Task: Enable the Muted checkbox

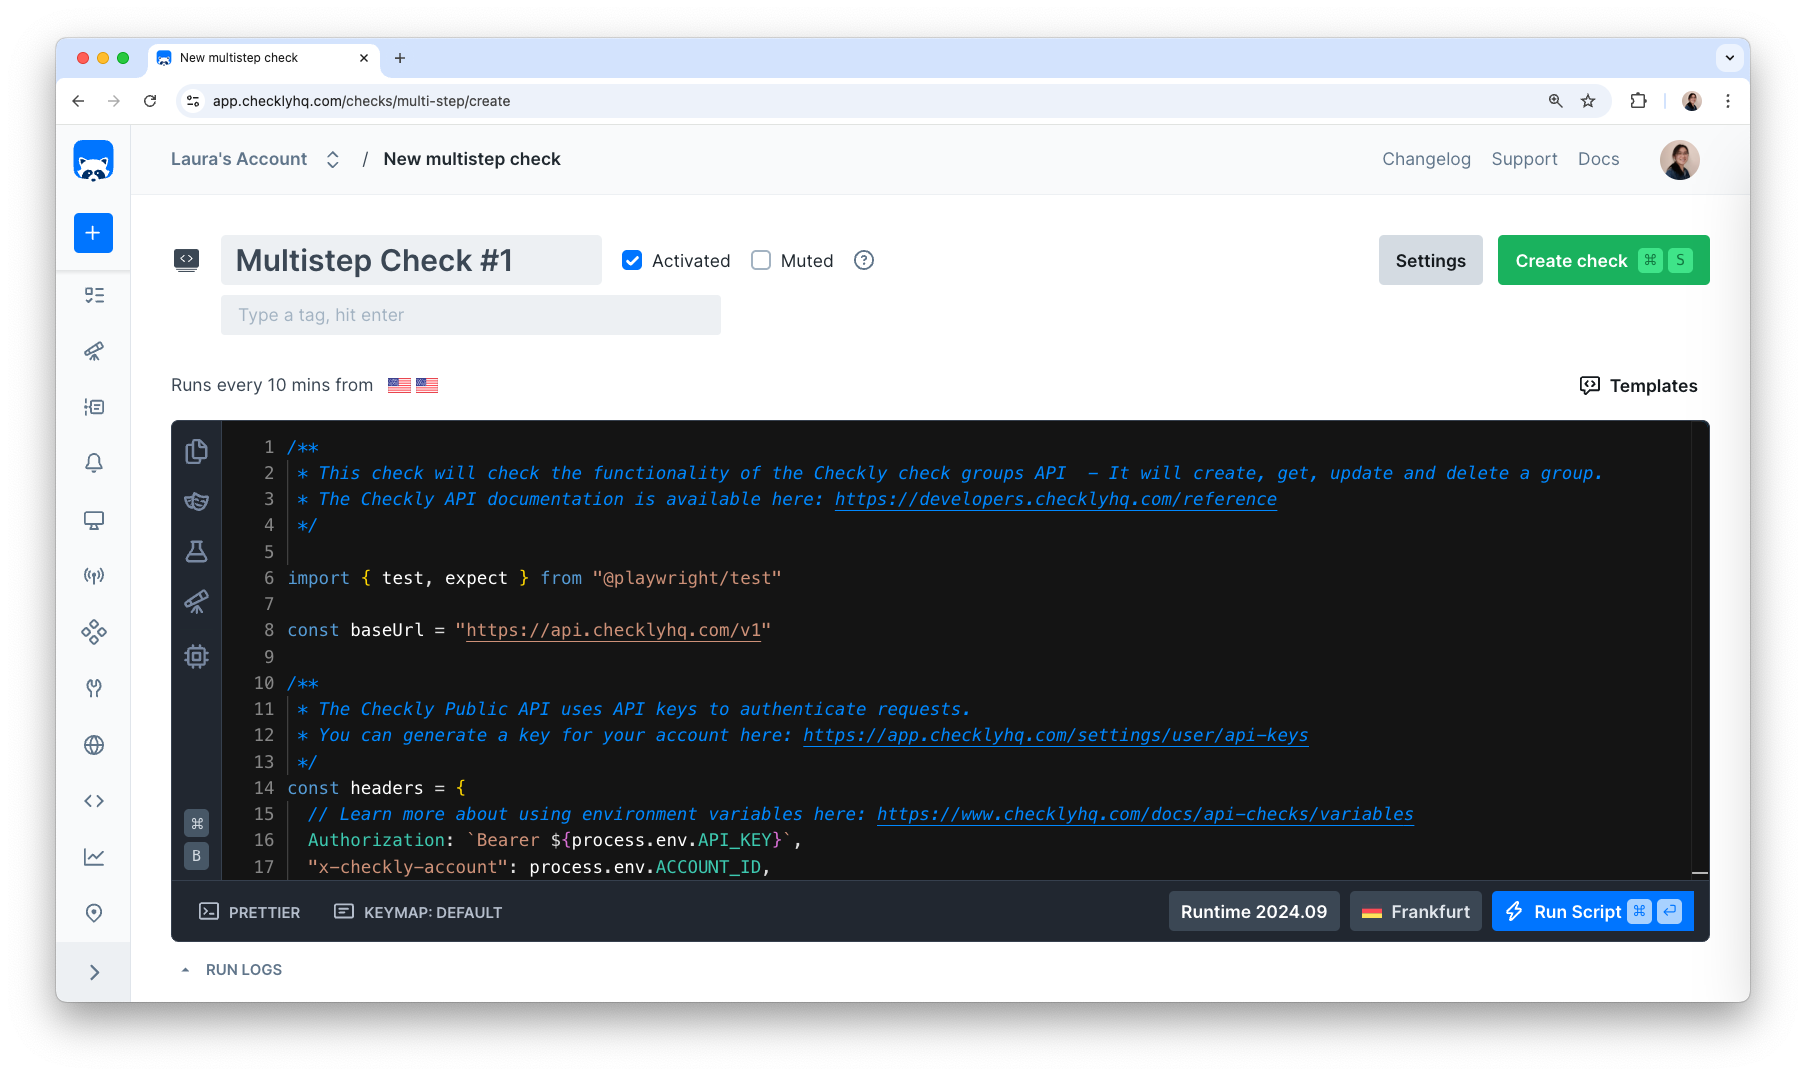Action: click(761, 260)
